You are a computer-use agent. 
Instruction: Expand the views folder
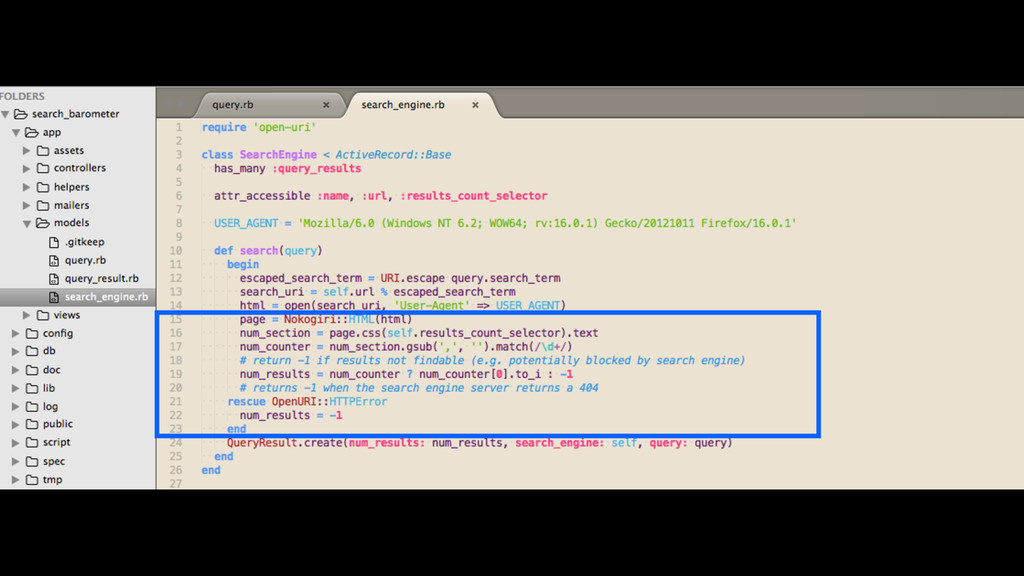click(x=27, y=315)
